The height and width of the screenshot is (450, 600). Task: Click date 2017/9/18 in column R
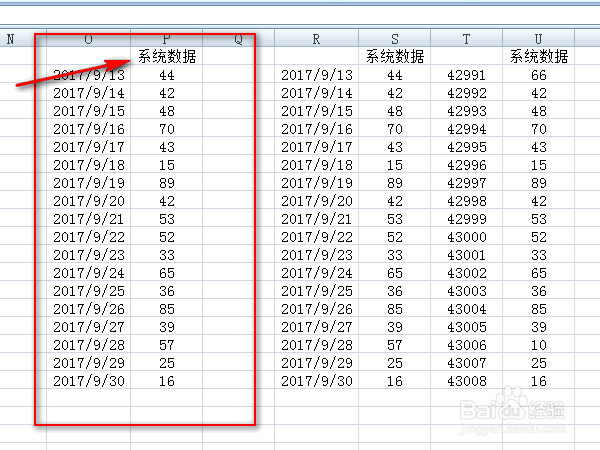click(x=317, y=165)
